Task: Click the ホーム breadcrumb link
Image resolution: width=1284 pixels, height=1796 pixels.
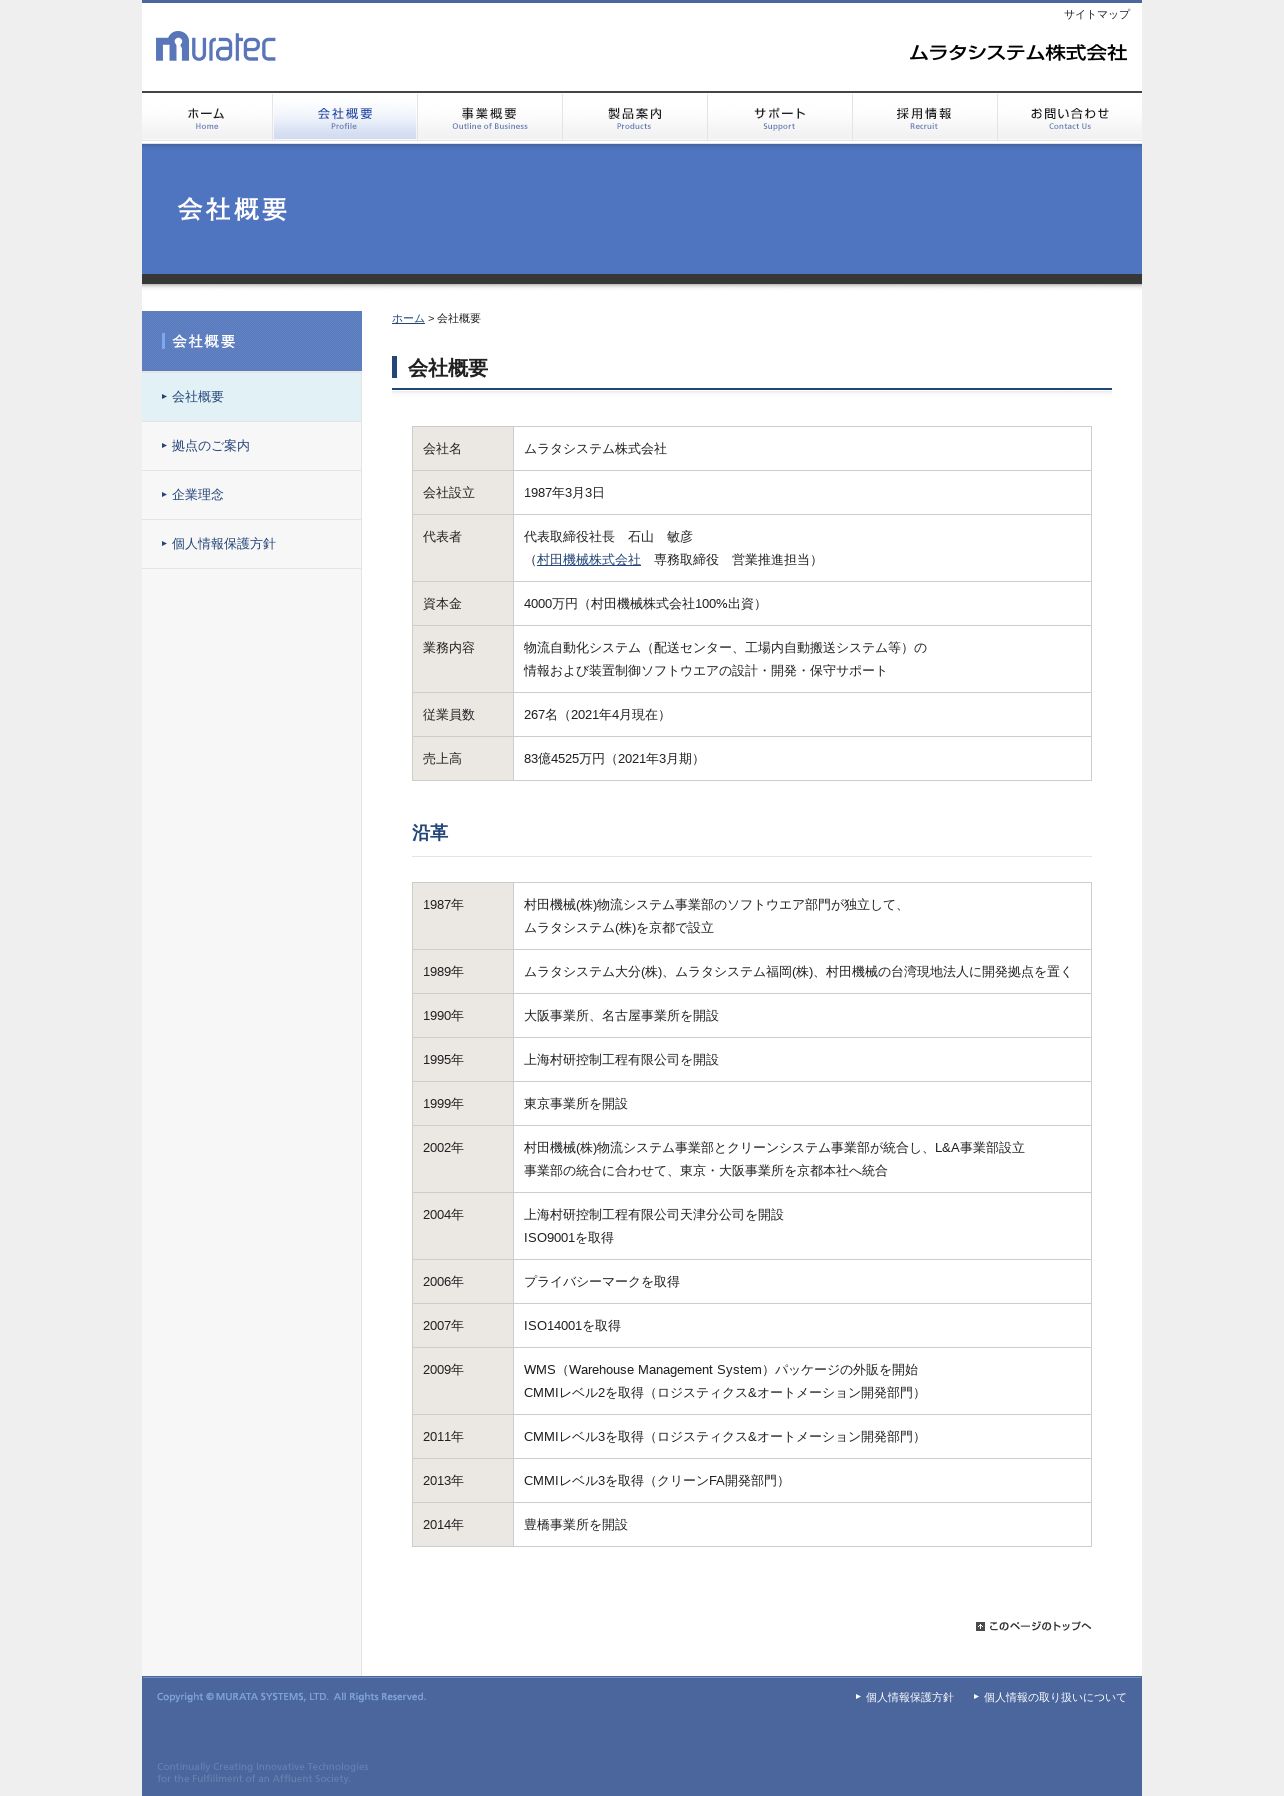Action: point(408,318)
